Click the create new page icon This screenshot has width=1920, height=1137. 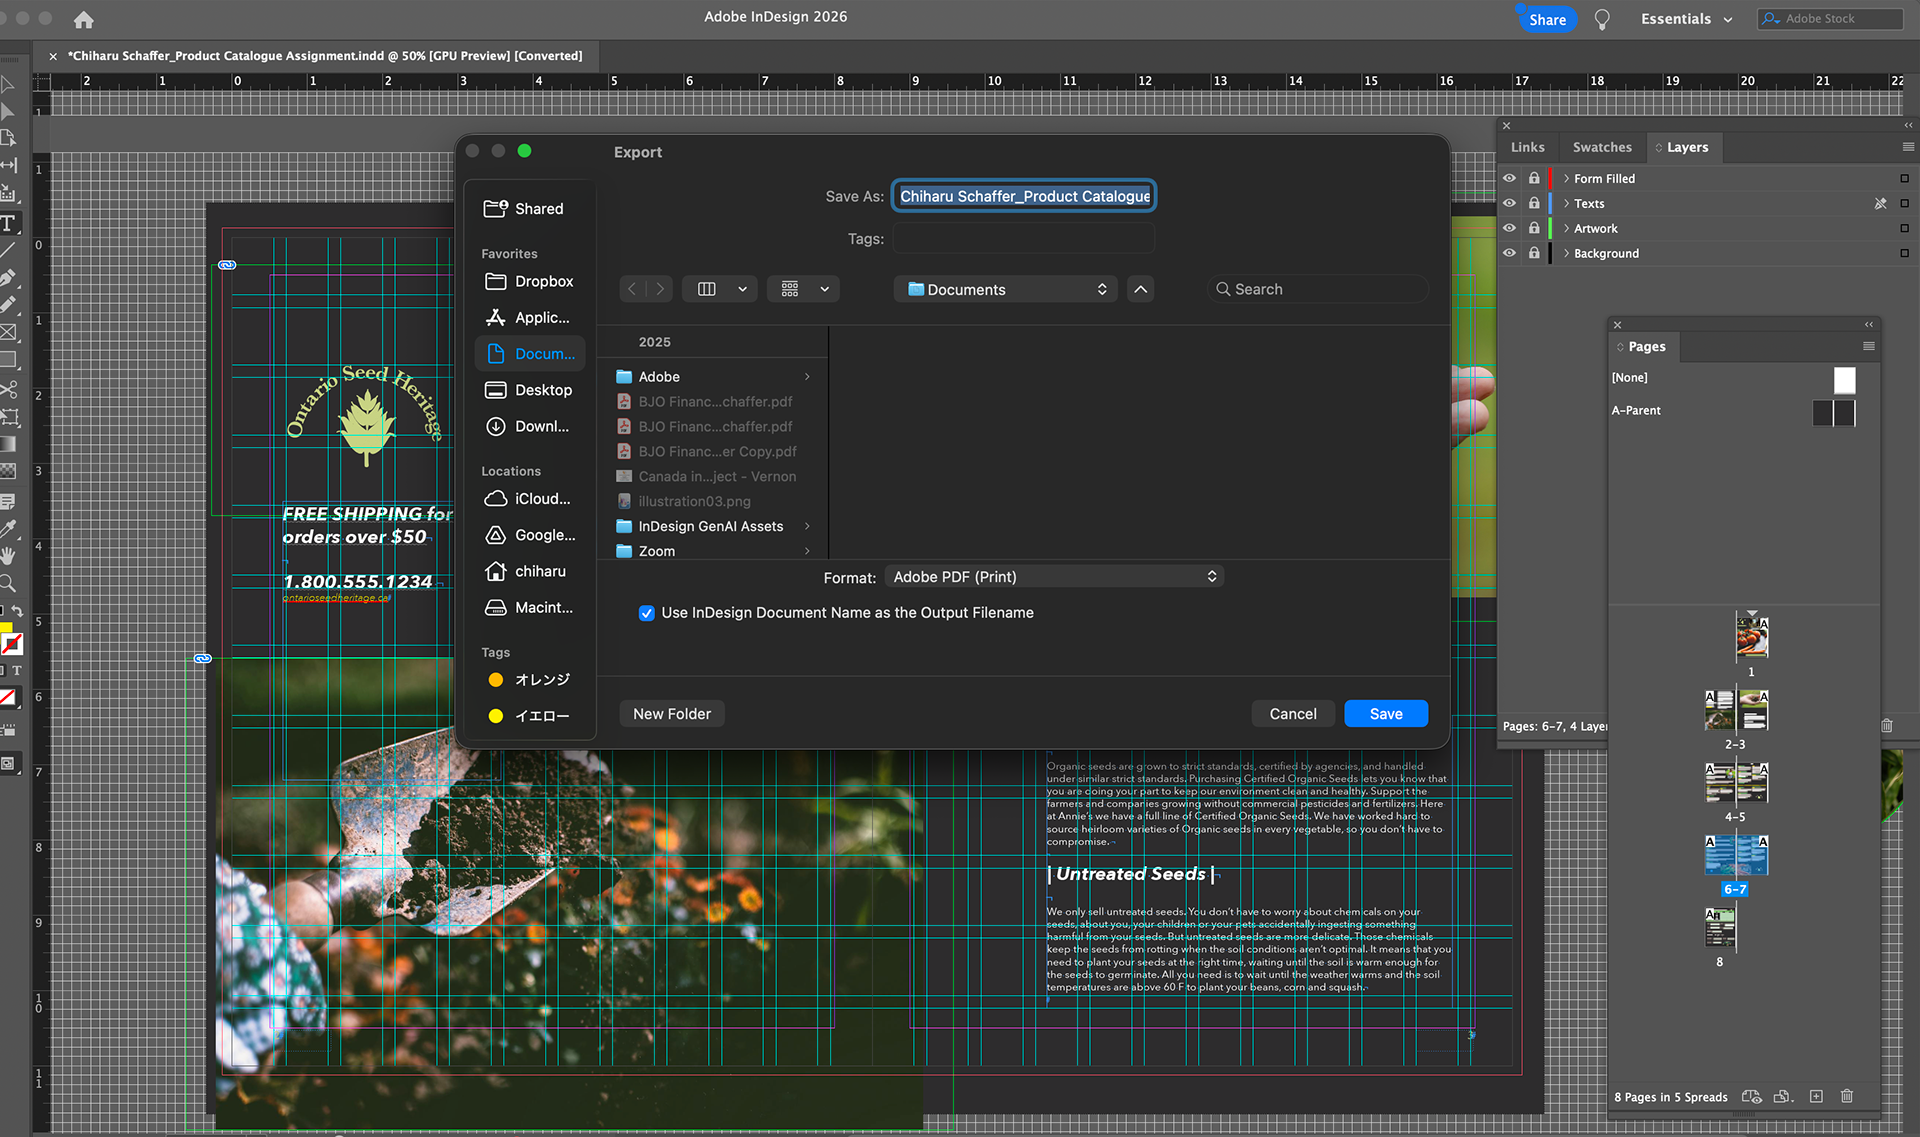1816,1097
